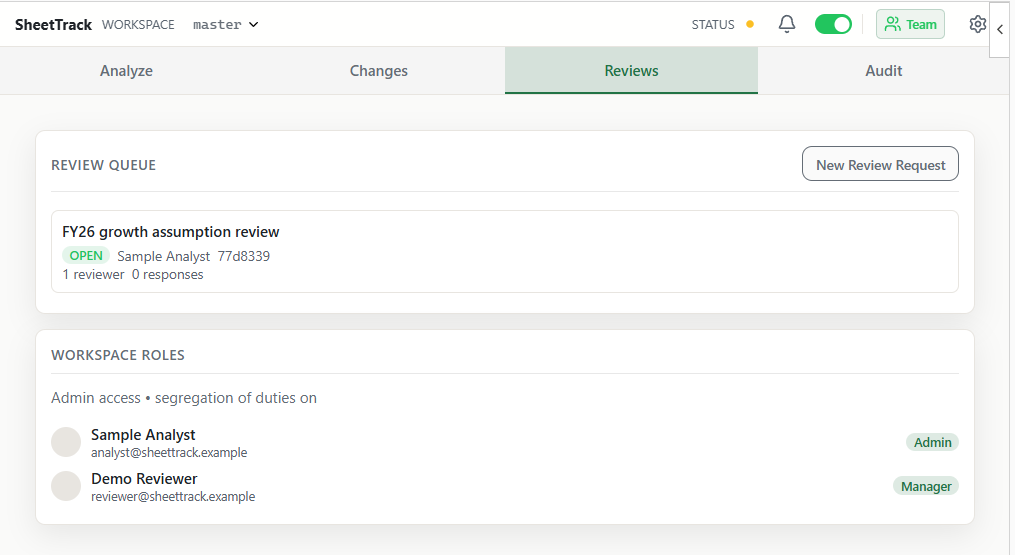Click Demo Reviewer avatar circle

tap(66, 486)
